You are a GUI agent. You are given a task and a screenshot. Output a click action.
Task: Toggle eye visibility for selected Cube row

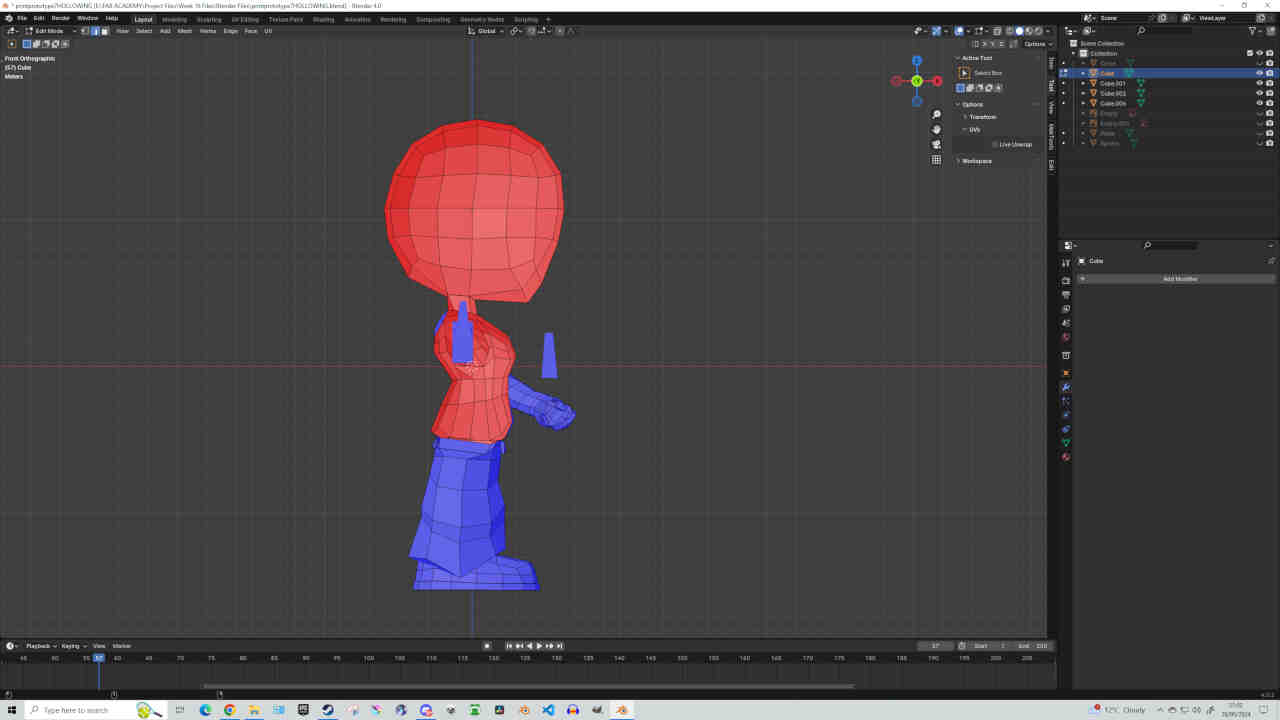1259,73
